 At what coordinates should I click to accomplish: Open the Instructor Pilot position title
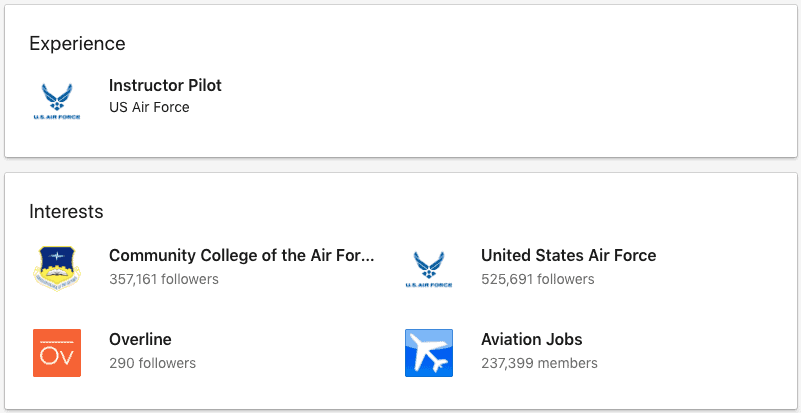(166, 85)
